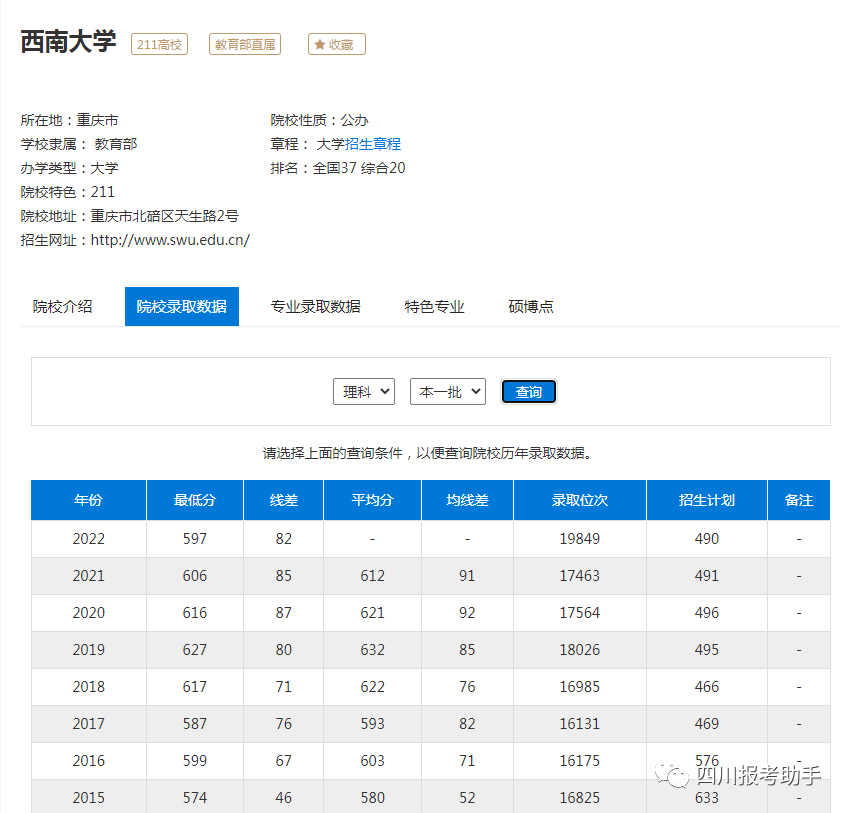This screenshot has width=849, height=813.
Task: Click the 平均分 column header
Action: [373, 500]
